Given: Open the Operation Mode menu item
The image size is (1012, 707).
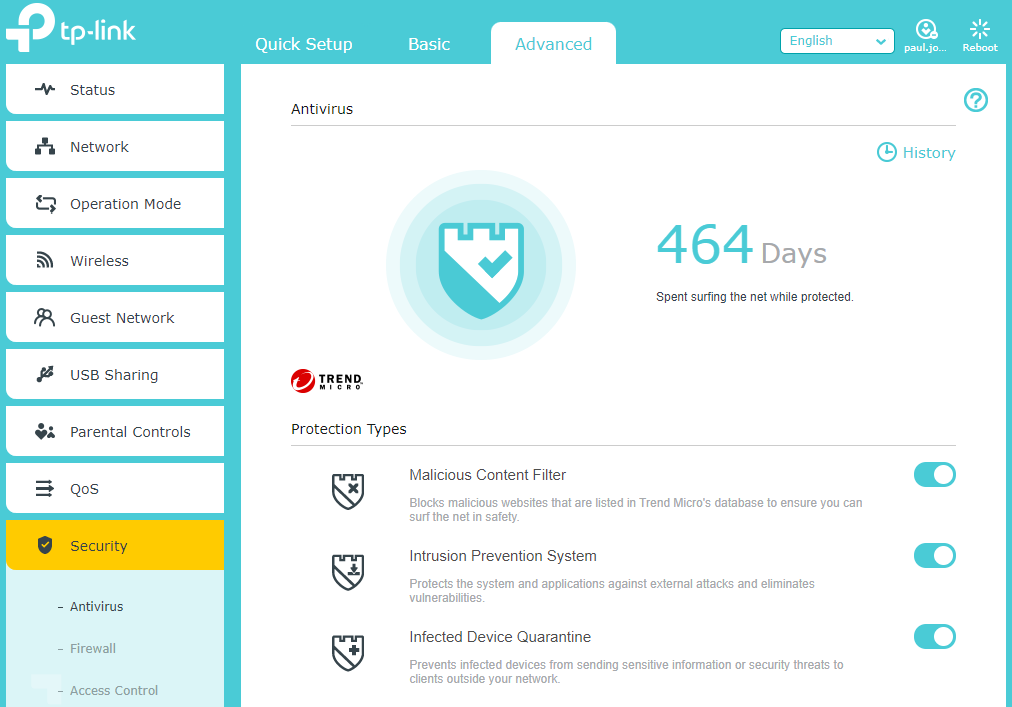Looking at the screenshot, I should pyautogui.click(x=115, y=203).
